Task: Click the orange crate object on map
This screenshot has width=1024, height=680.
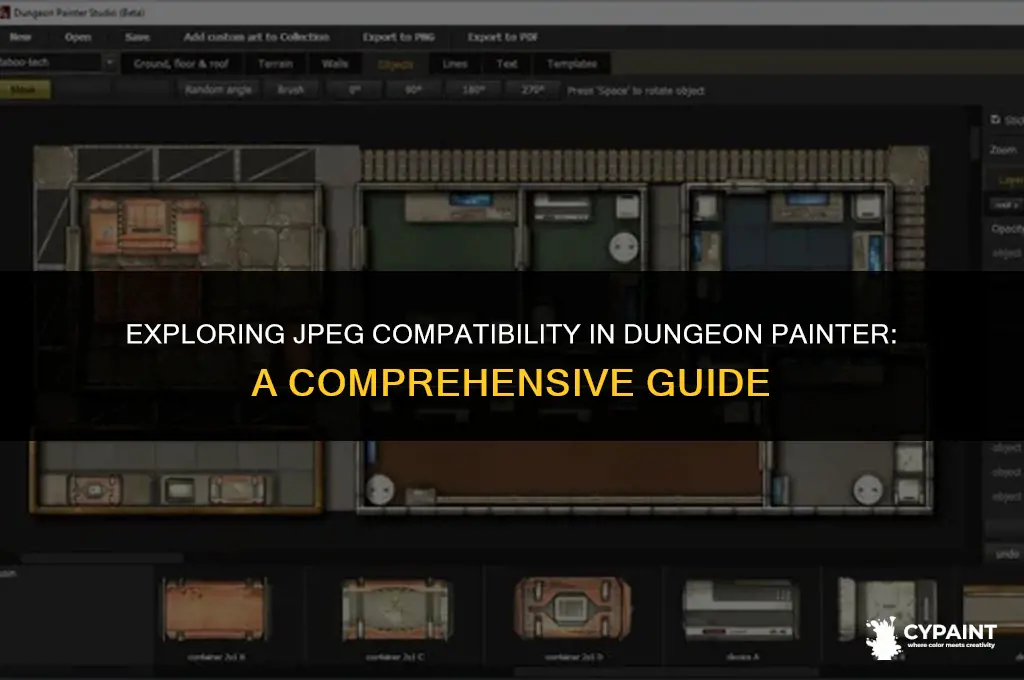Action: point(145,227)
